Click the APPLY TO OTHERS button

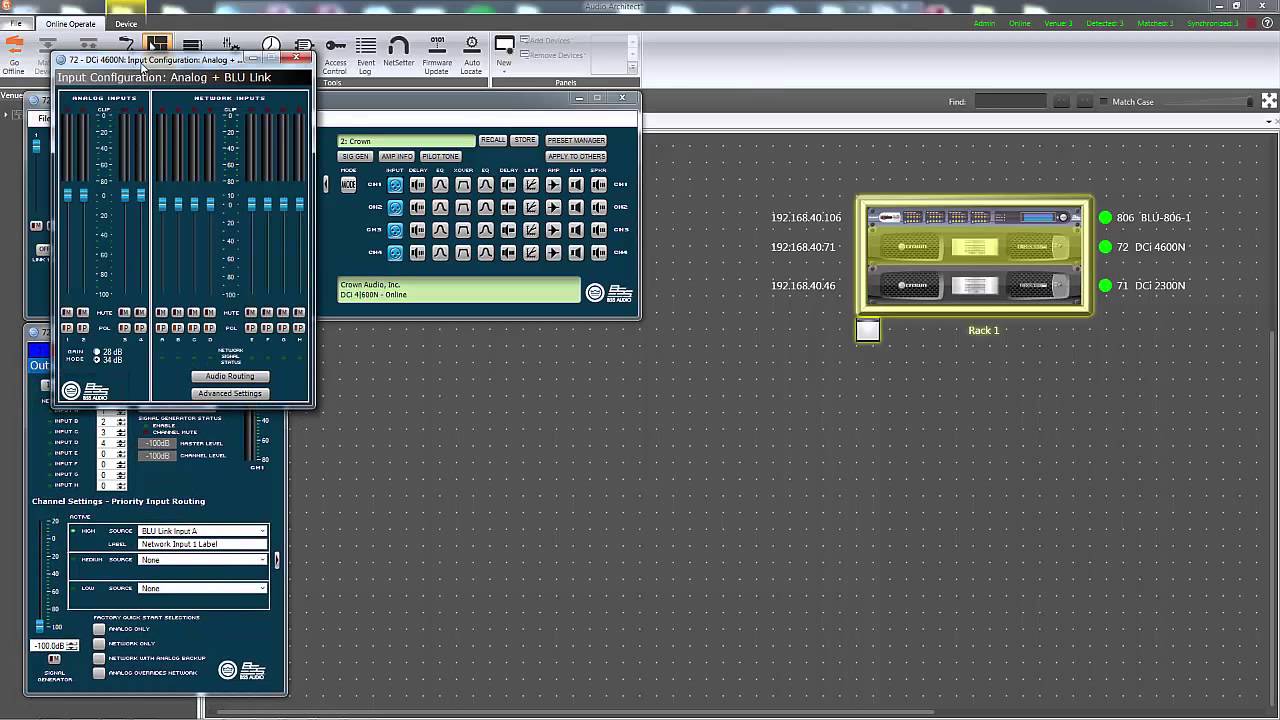[x=576, y=156]
